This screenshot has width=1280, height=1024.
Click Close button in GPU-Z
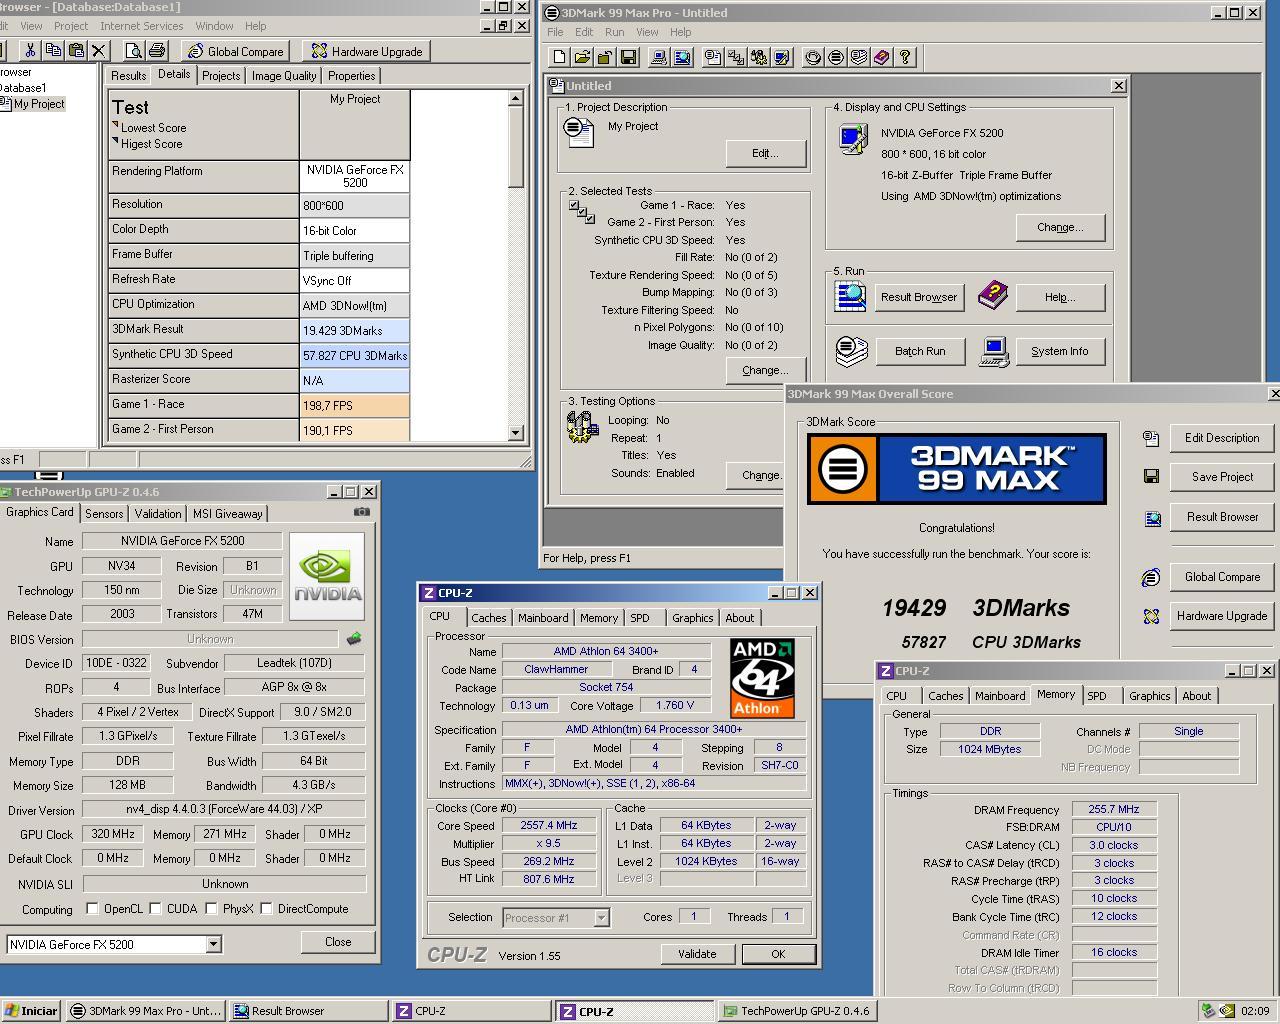338,942
